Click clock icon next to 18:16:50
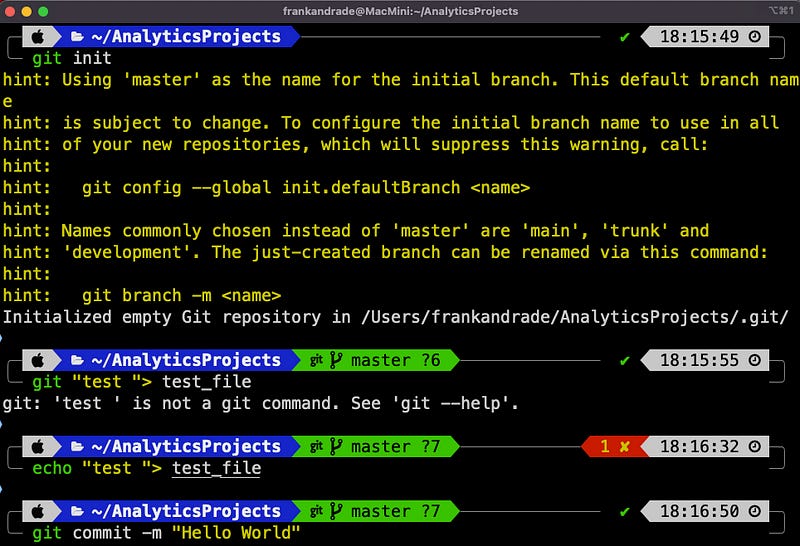This screenshot has width=800, height=546. 755,511
